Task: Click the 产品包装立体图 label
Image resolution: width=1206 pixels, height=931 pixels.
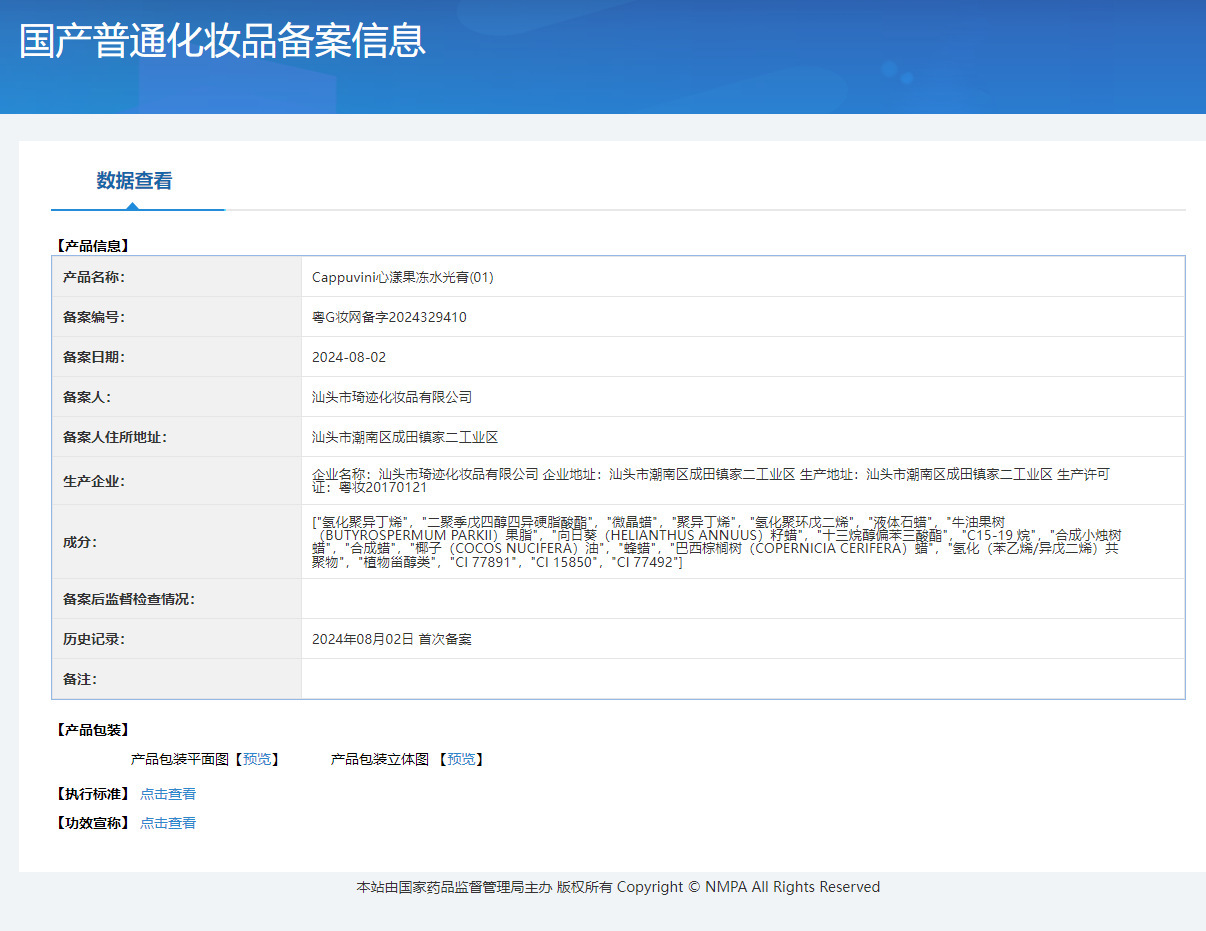Action: click(380, 760)
